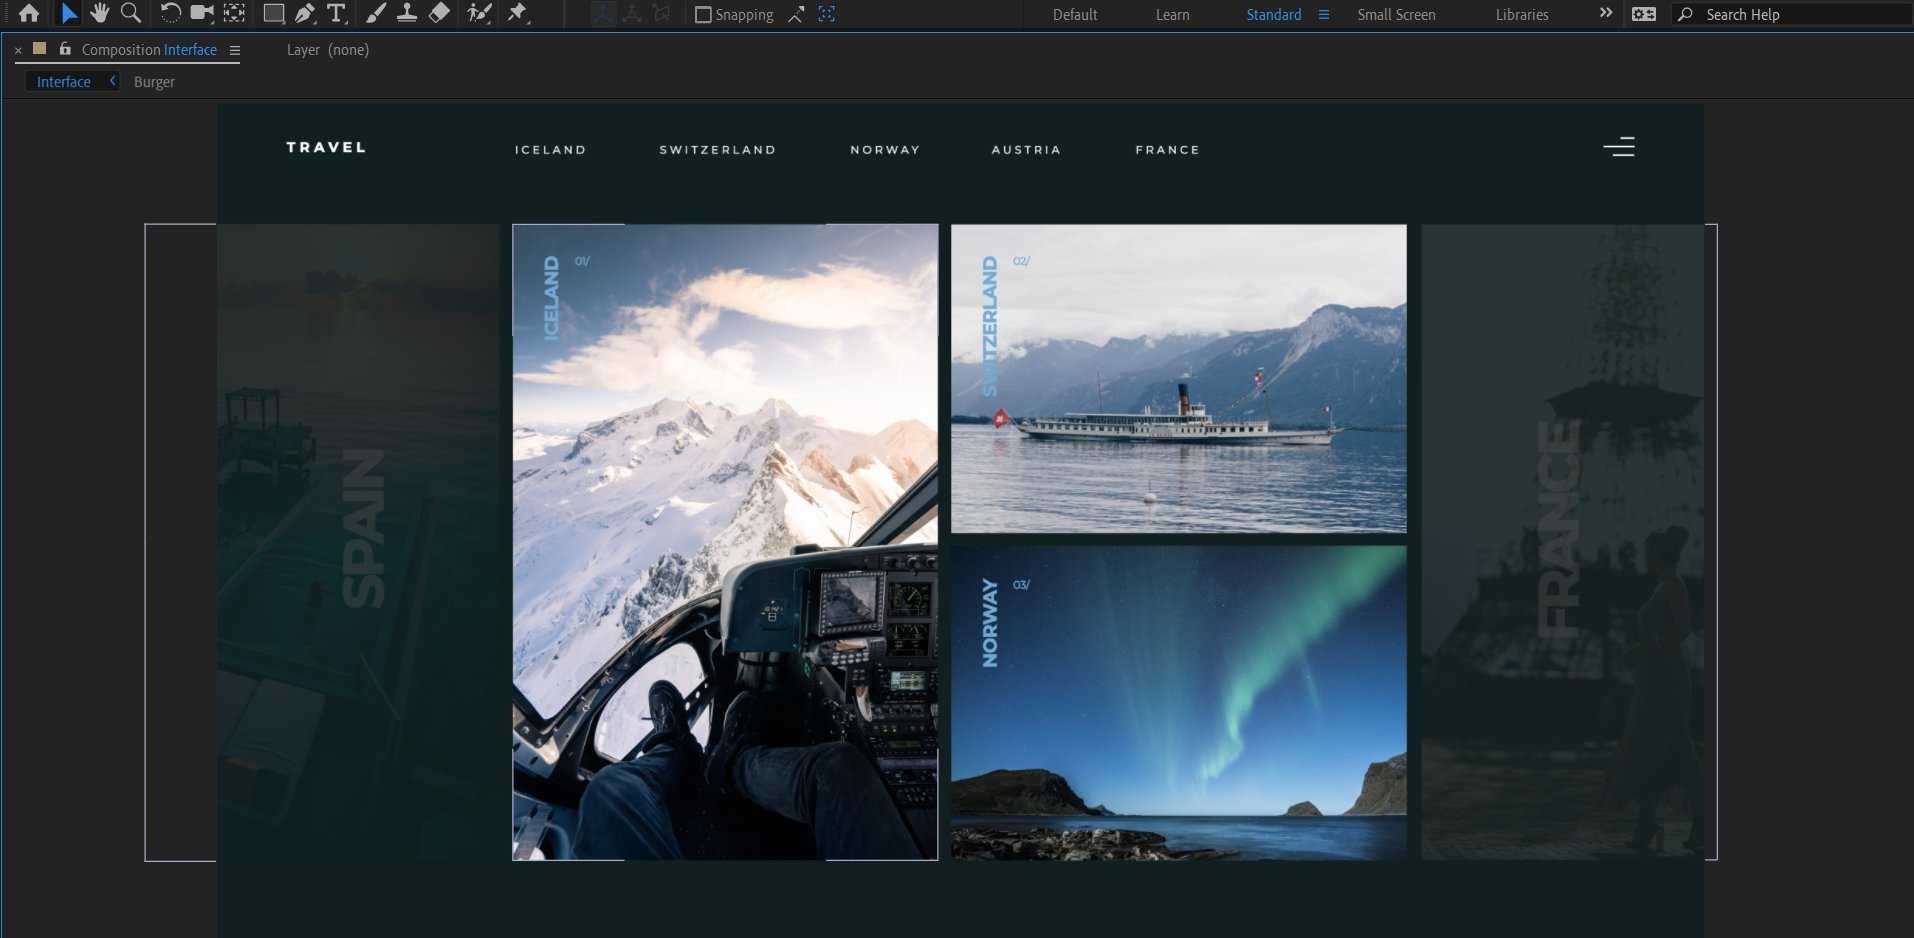Click the Home icon in the toolbar
1914x938 pixels.
(x=29, y=14)
